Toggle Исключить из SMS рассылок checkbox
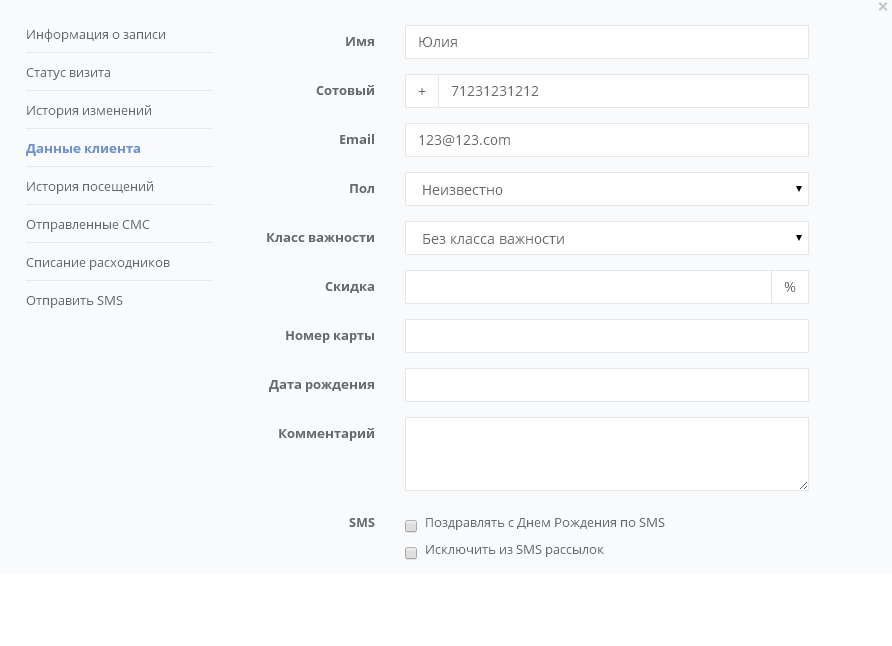 [411, 553]
